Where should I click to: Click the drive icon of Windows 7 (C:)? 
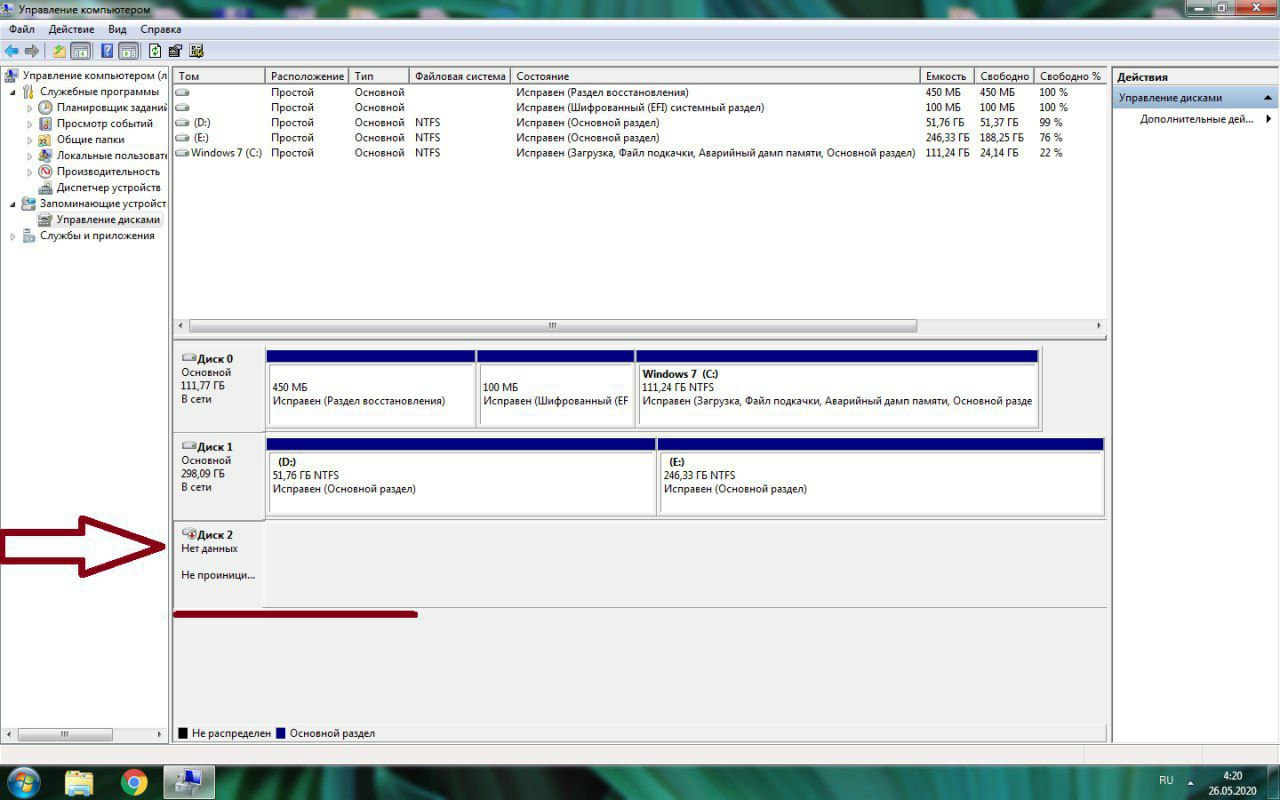(x=182, y=153)
